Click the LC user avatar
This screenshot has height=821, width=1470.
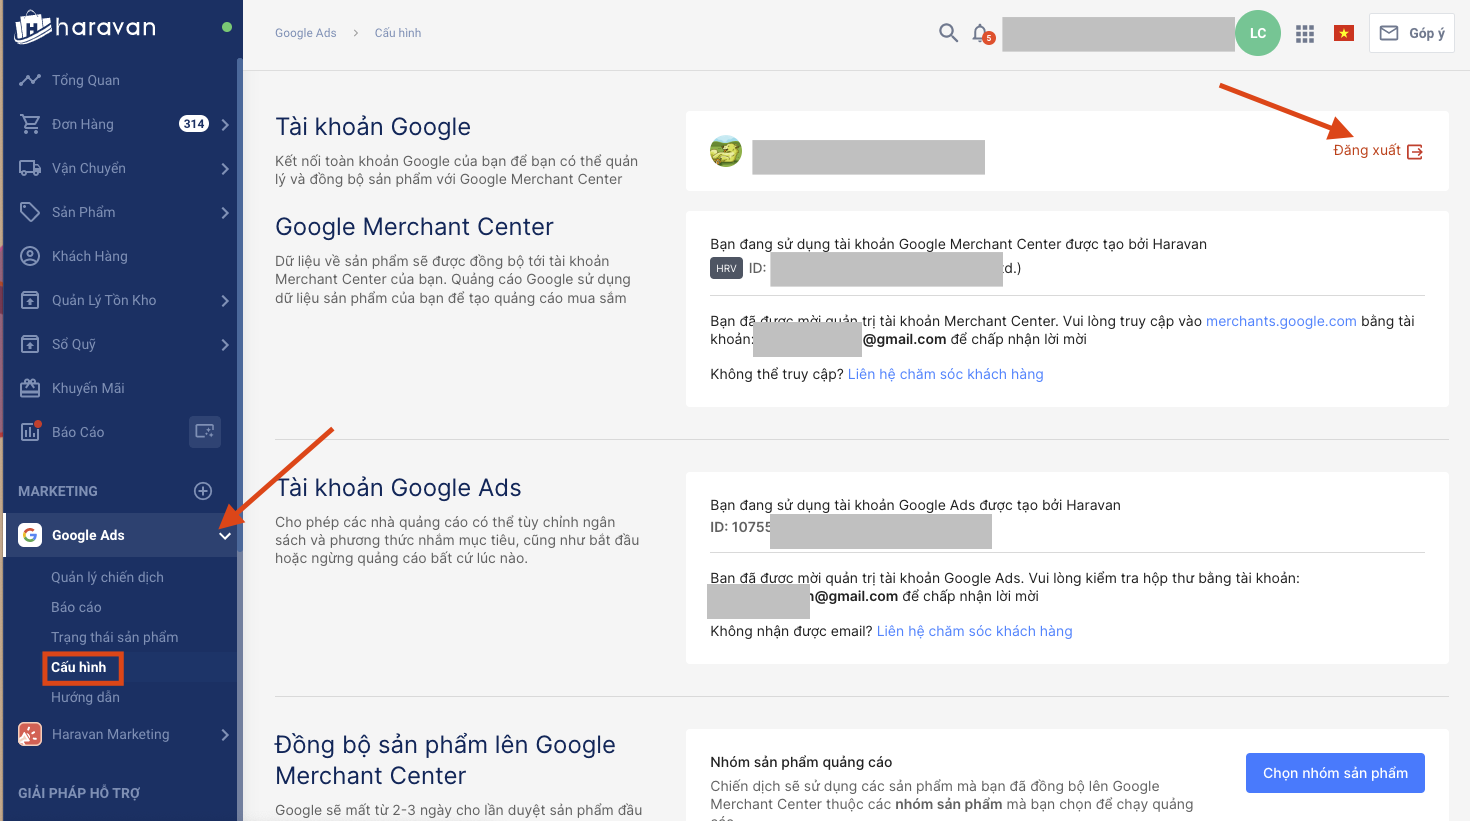tap(1258, 33)
